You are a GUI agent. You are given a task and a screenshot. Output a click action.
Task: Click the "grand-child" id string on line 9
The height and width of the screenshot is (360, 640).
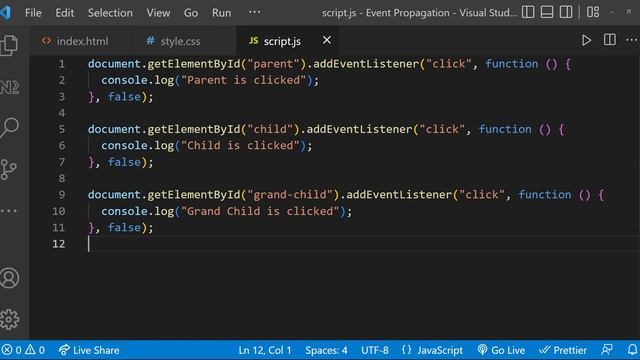click(x=290, y=194)
